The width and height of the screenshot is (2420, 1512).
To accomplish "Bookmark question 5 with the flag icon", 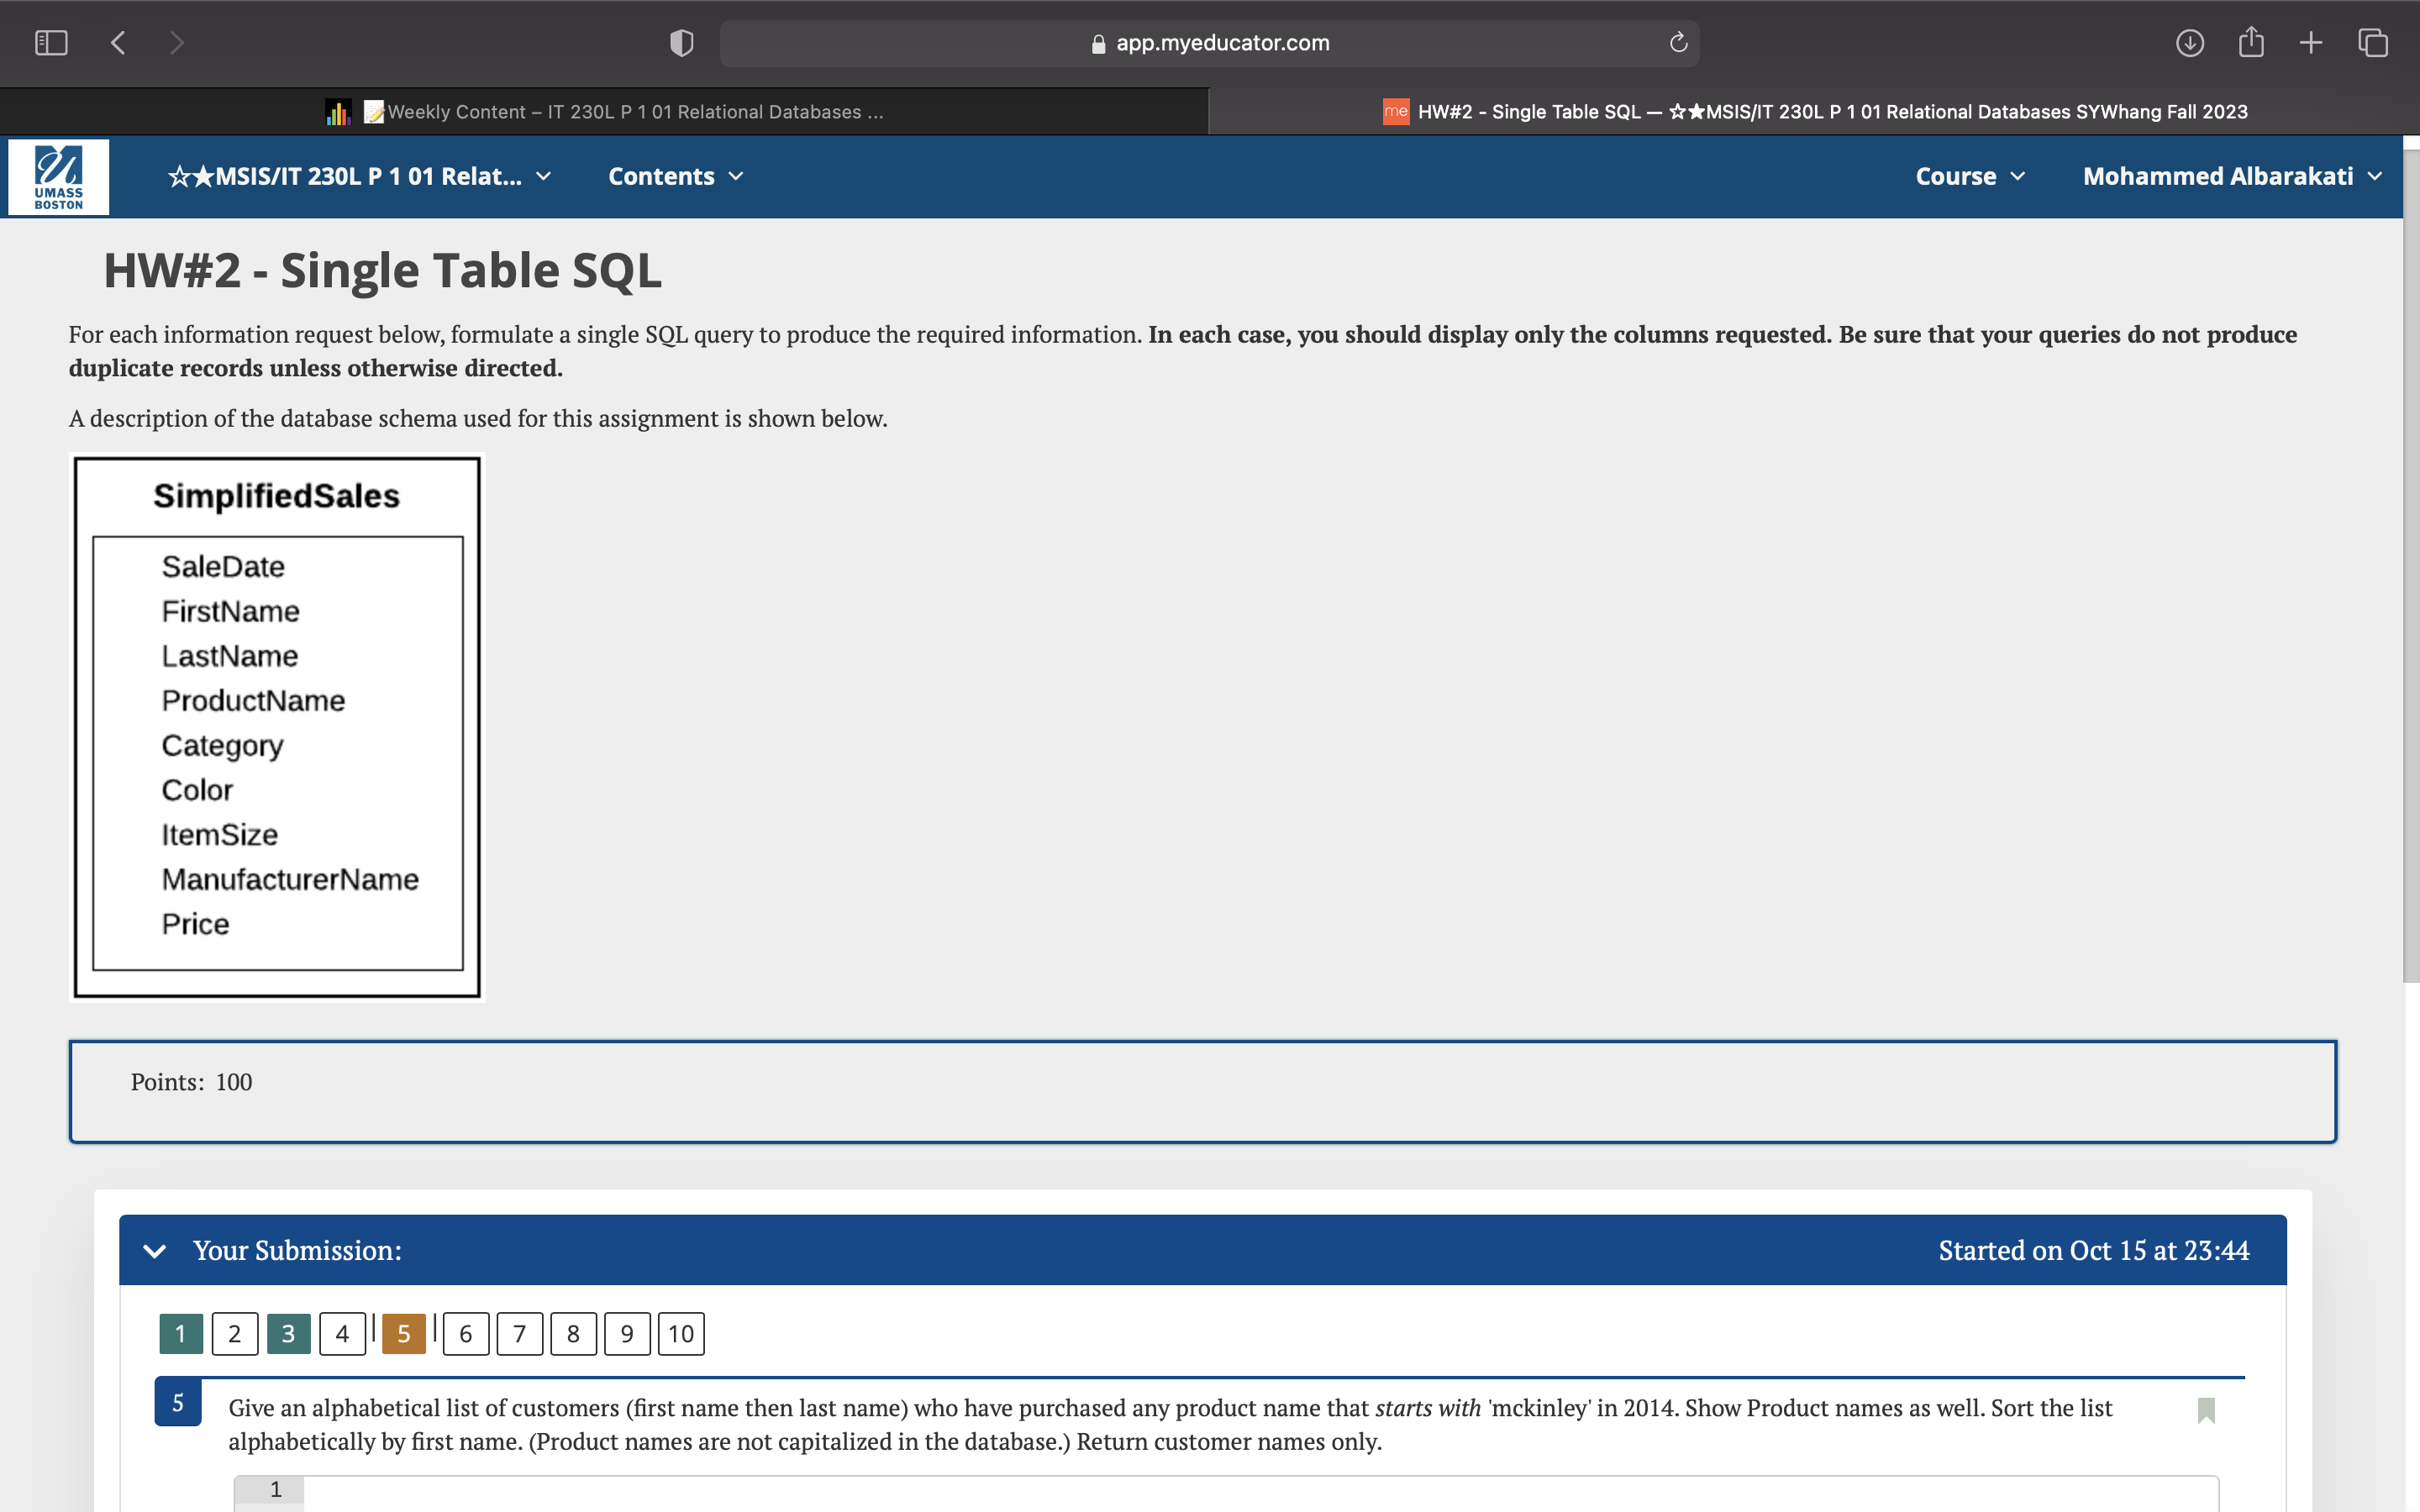I will 2206,1410.
